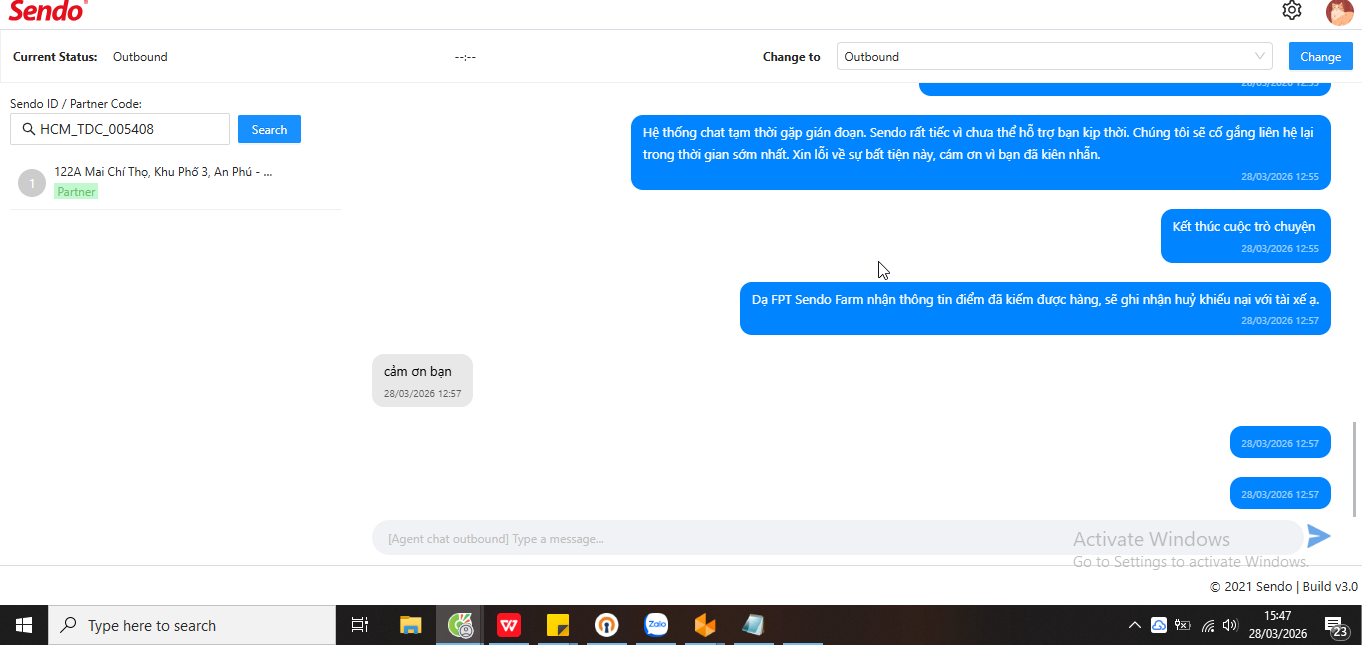1362x645 pixels.
Task: Click the Windows taskbar search box
Action: (x=192, y=625)
